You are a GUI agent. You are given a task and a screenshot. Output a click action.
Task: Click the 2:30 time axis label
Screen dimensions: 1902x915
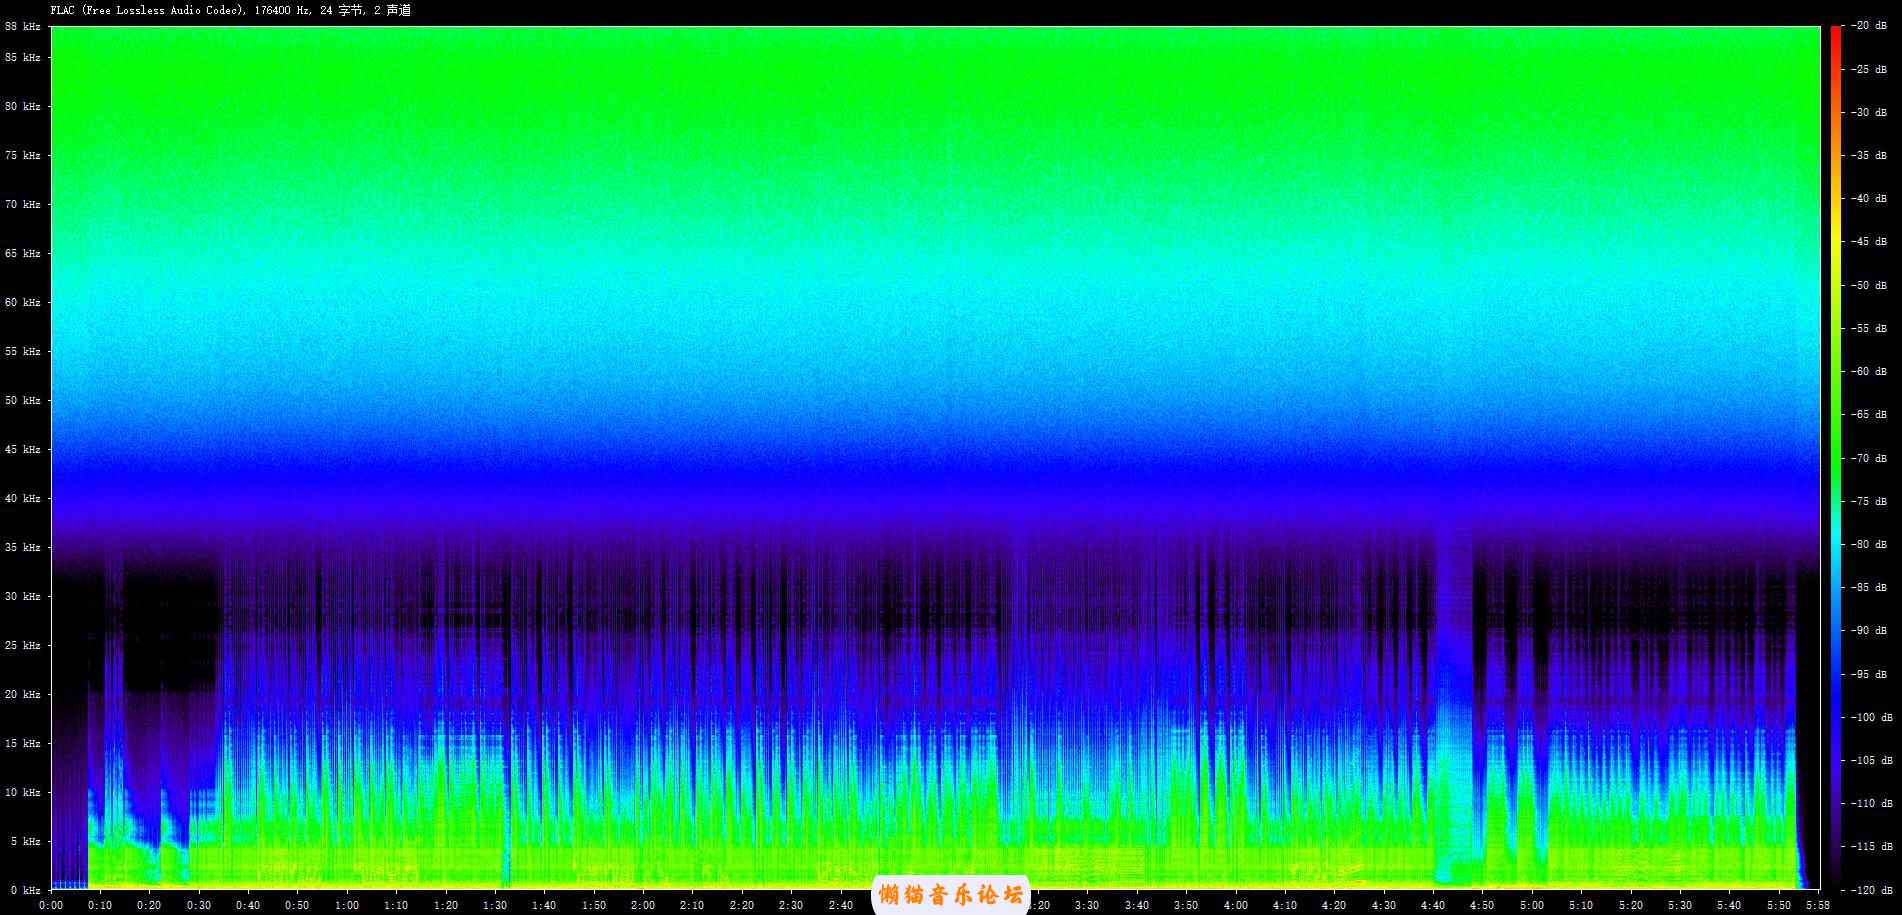click(x=791, y=905)
